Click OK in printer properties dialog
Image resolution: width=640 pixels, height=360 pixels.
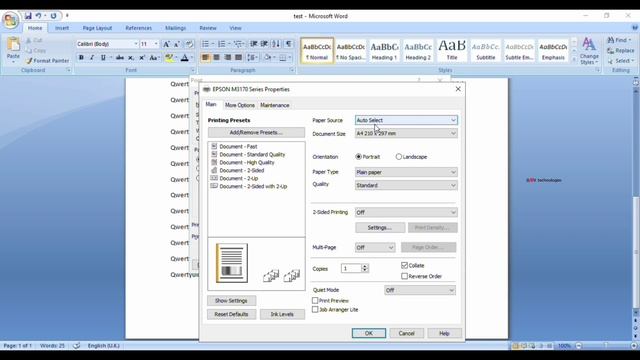[x=369, y=333]
